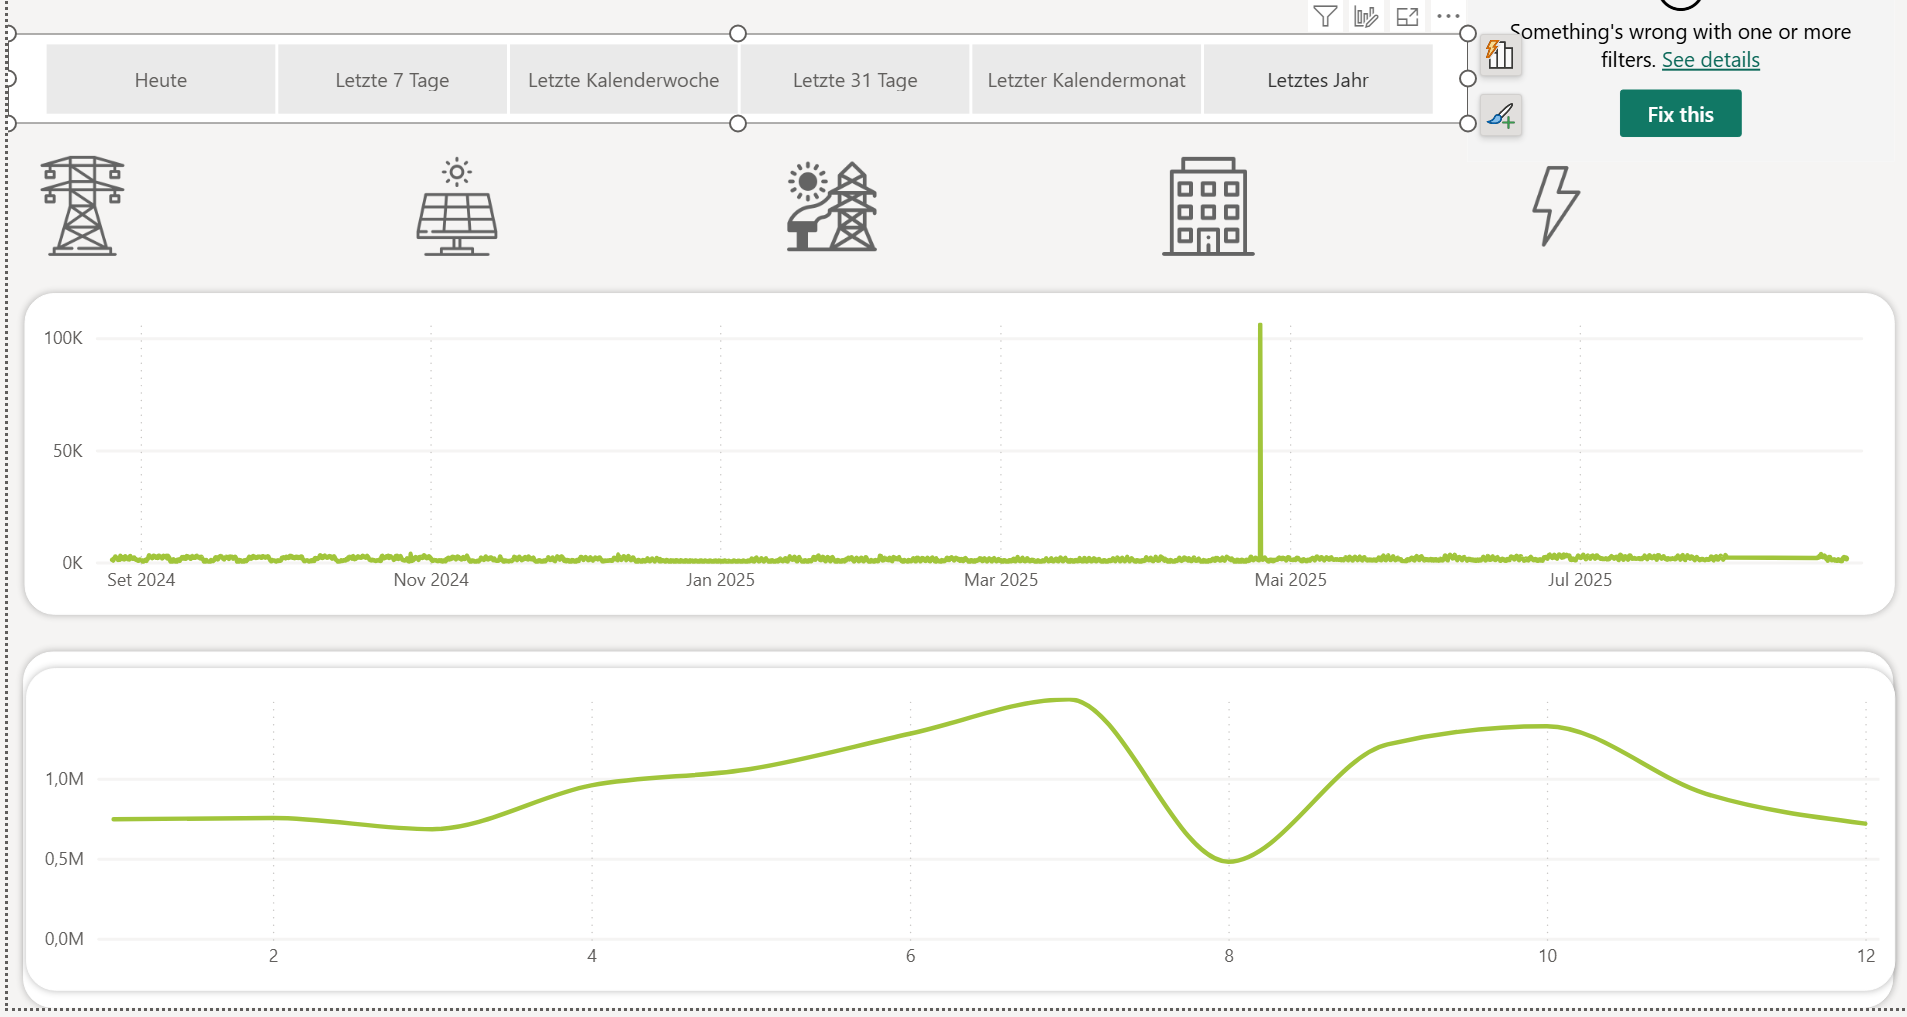Click the top center resize handle of slicer
Image resolution: width=1907 pixels, height=1017 pixels.
point(738,34)
